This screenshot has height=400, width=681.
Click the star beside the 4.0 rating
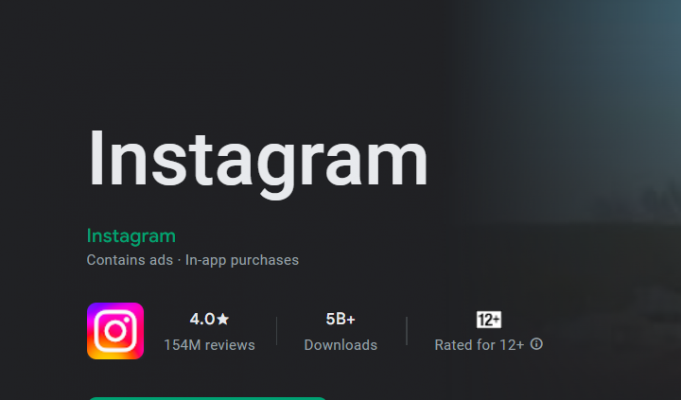[223, 319]
